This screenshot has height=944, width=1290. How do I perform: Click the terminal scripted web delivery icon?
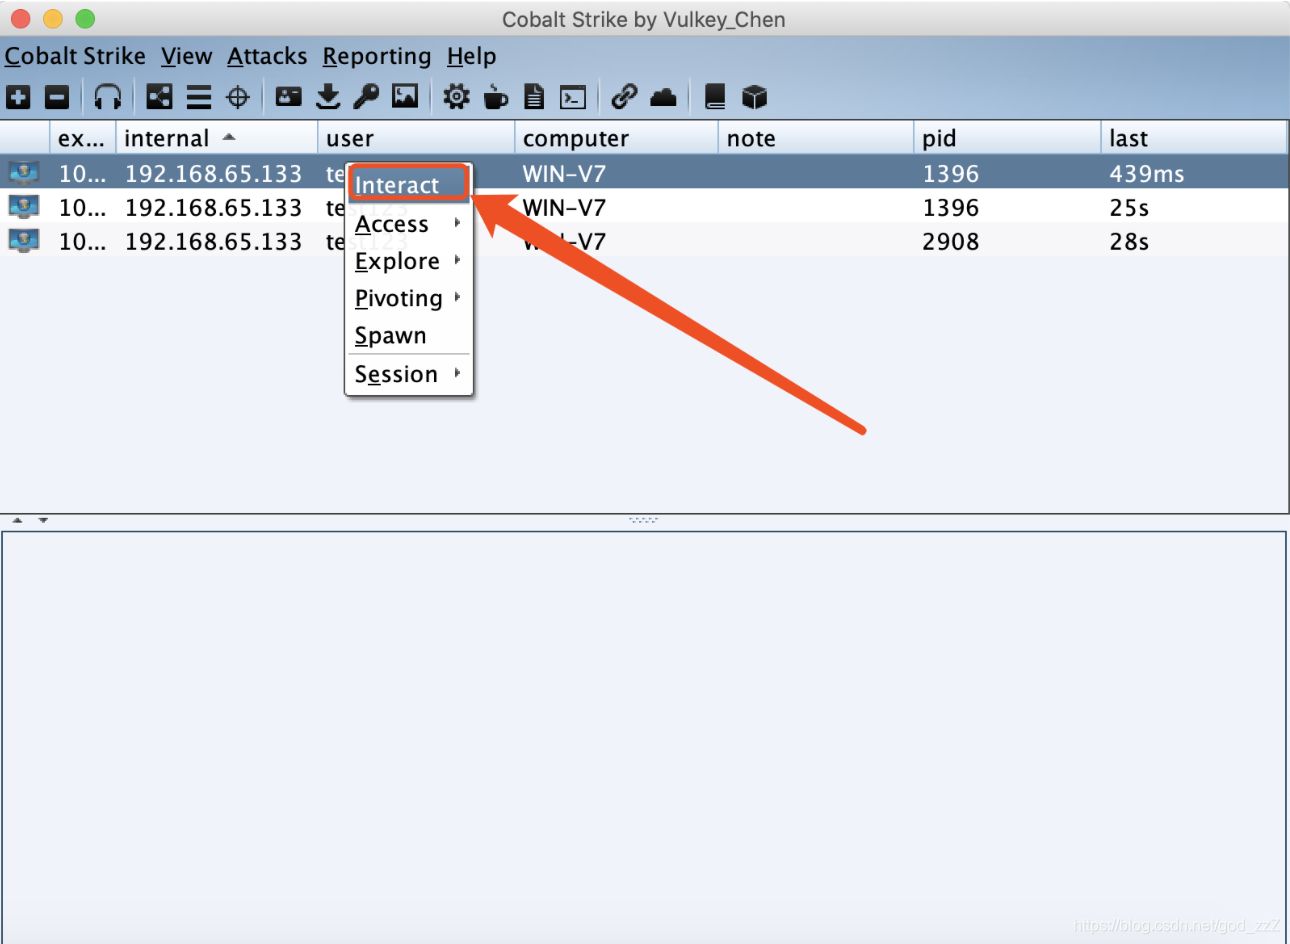point(573,97)
